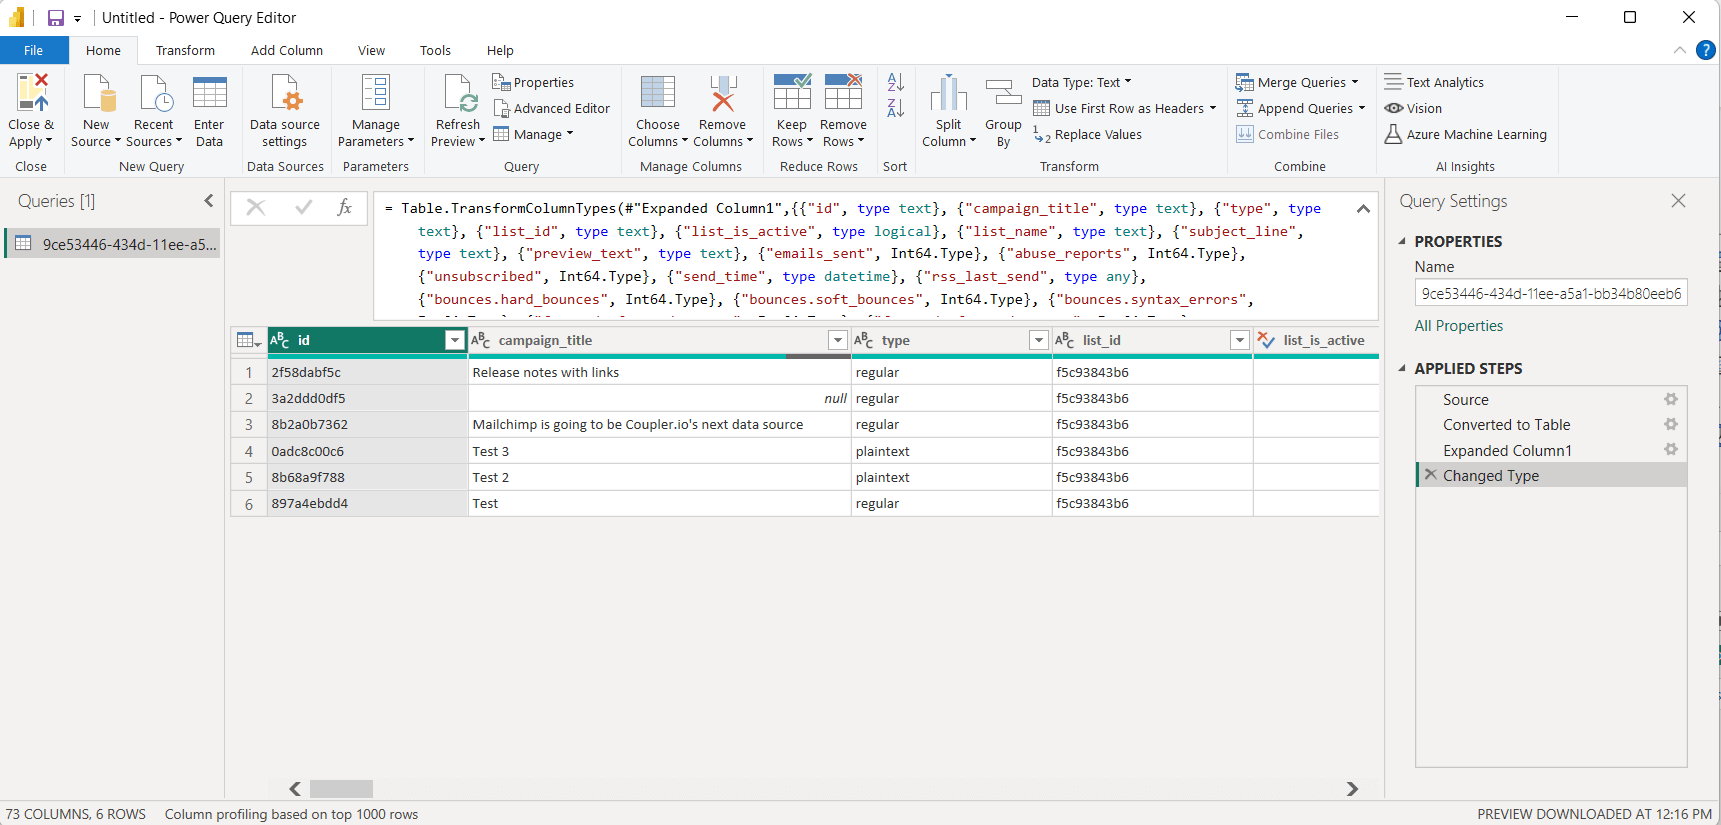Cancel formula edit with X icon
The width and height of the screenshot is (1721, 825).
[256, 207]
